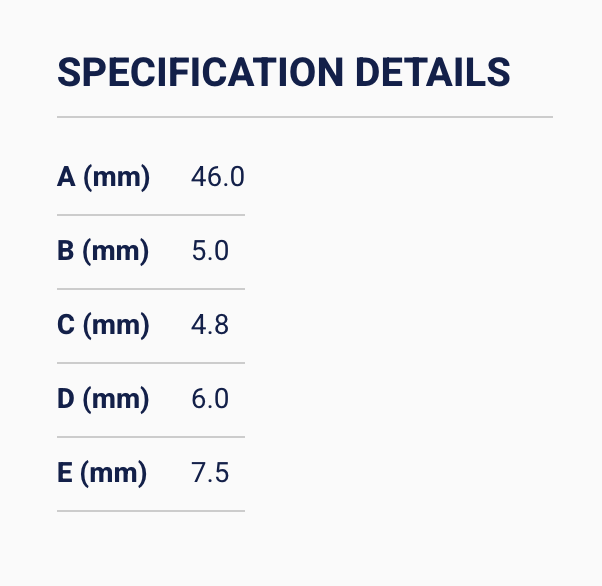Click the divider line below the A row
Screen dimensions: 602x586
pyautogui.click(x=150, y=215)
